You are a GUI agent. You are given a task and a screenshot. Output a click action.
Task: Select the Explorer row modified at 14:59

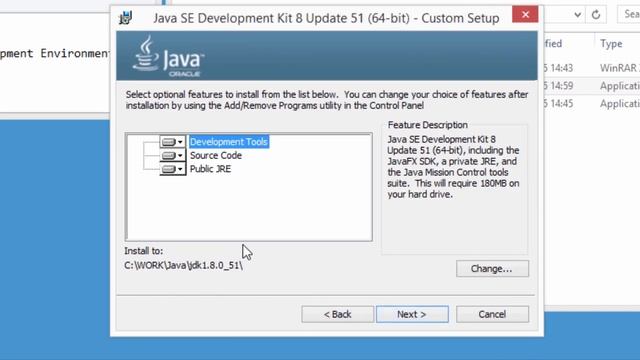(x=592, y=86)
